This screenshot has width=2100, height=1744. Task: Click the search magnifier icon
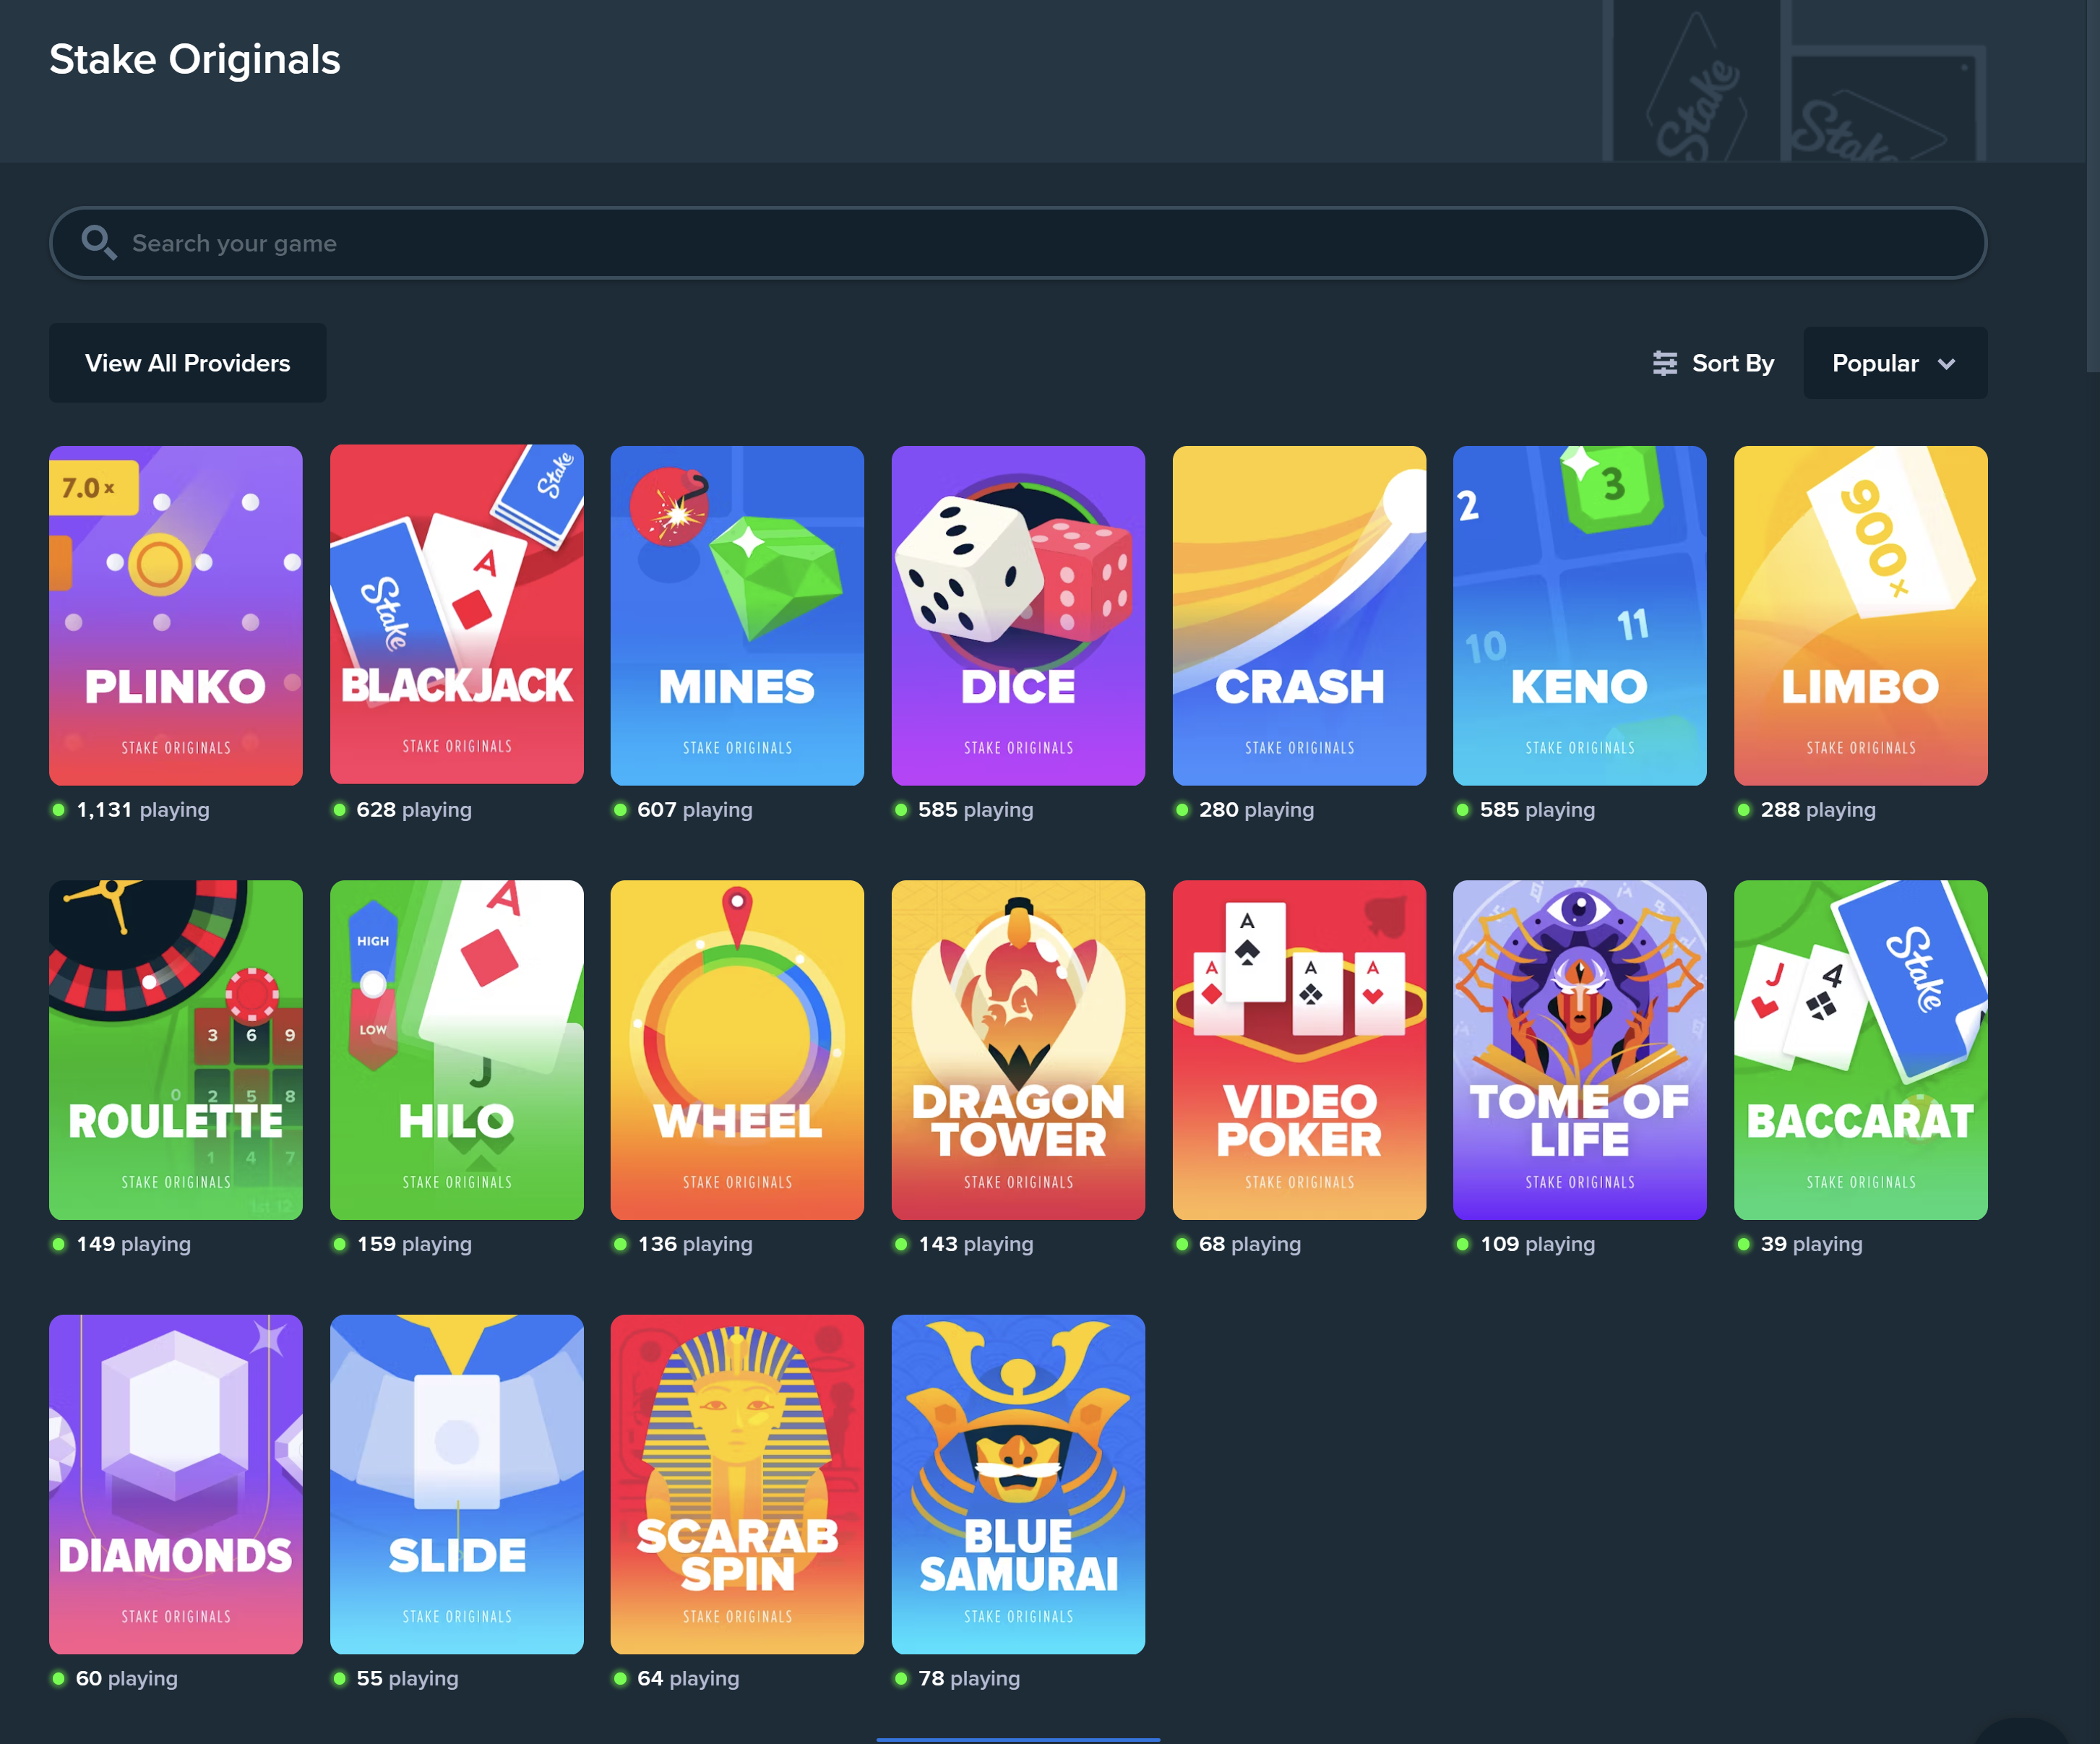[98, 242]
